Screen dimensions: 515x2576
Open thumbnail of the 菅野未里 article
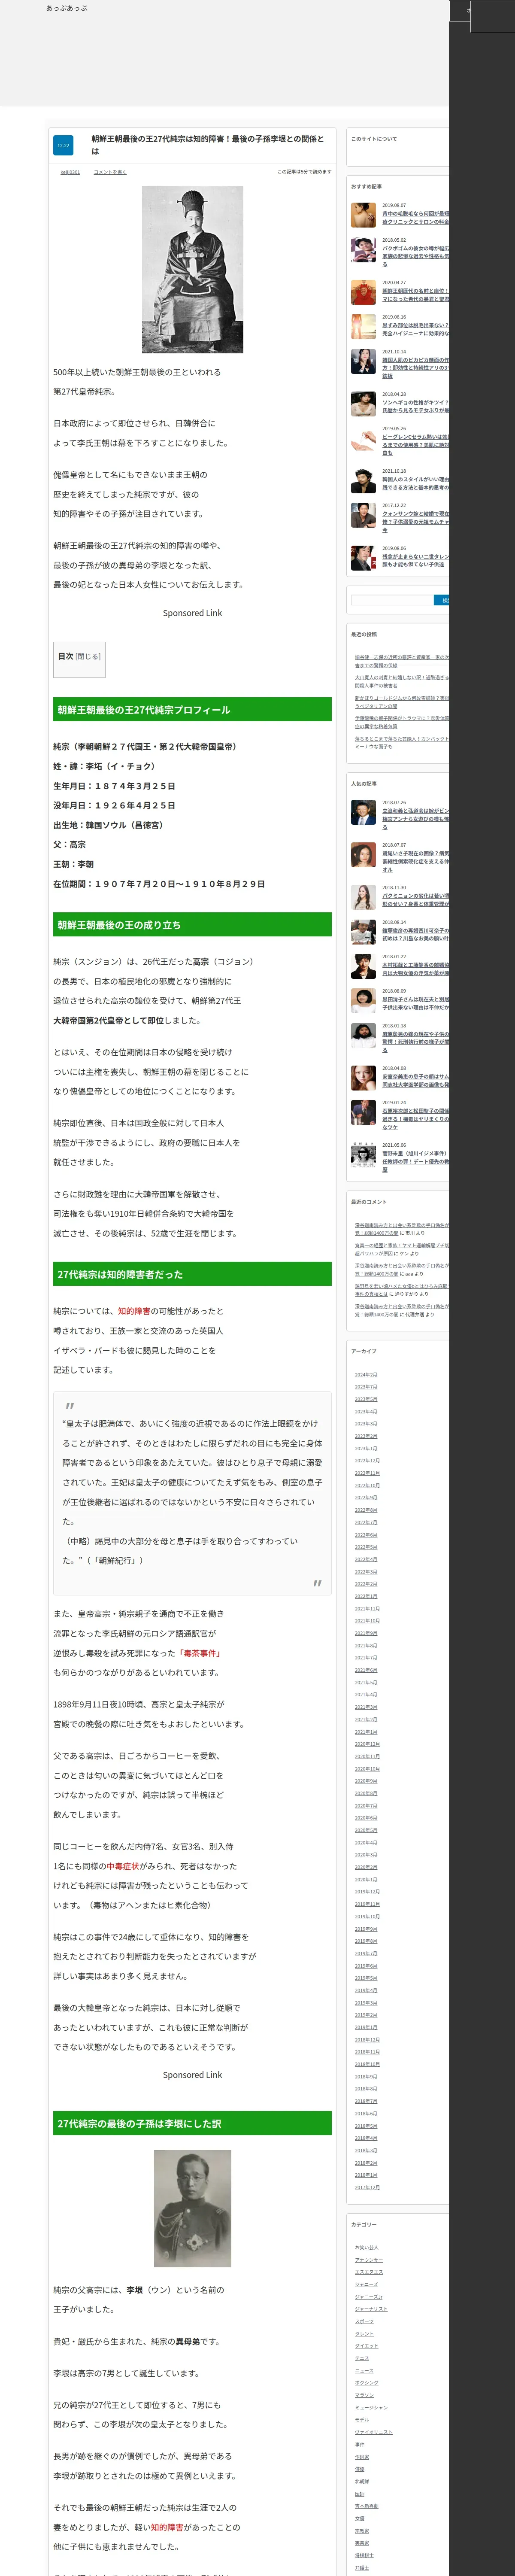[x=363, y=1154]
